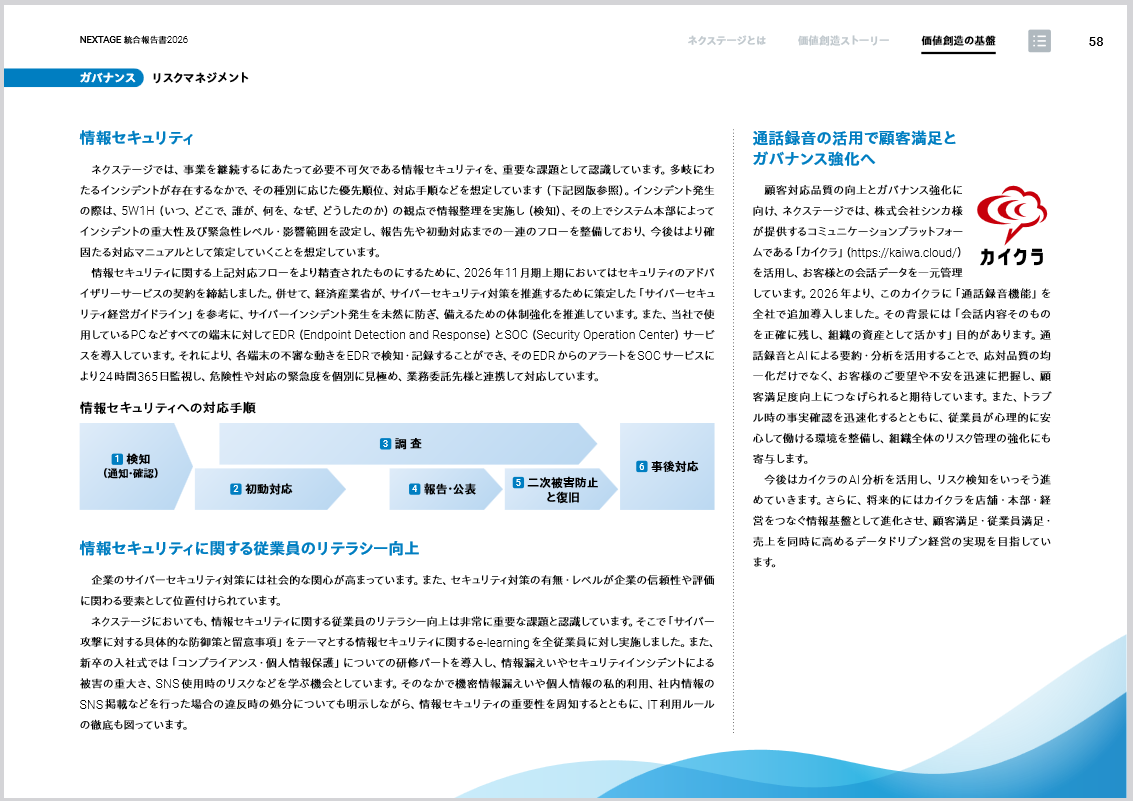Click the カイクラ wordmark text under logo
The image size is (1133, 801).
1012,256
